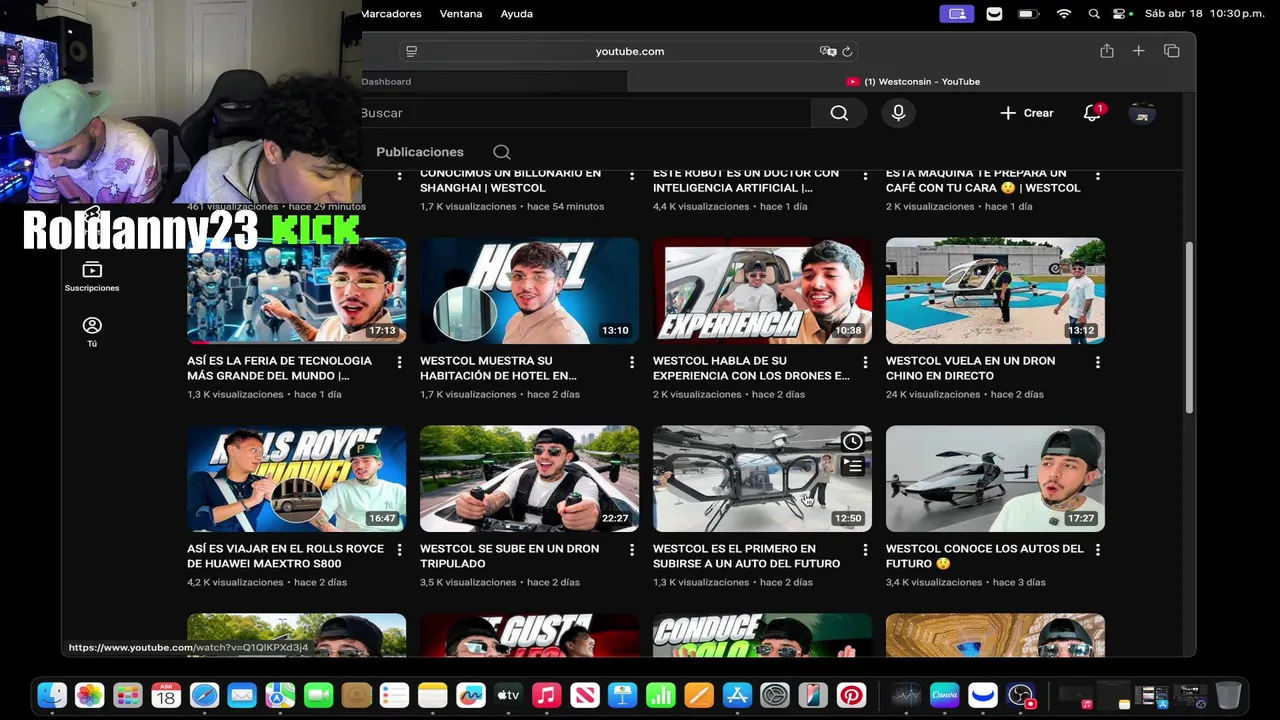Image resolution: width=1280 pixels, height=720 pixels.
Task: Open Control Center in the menu bar
Action: pyautogui.click(x=1121, y=14)
